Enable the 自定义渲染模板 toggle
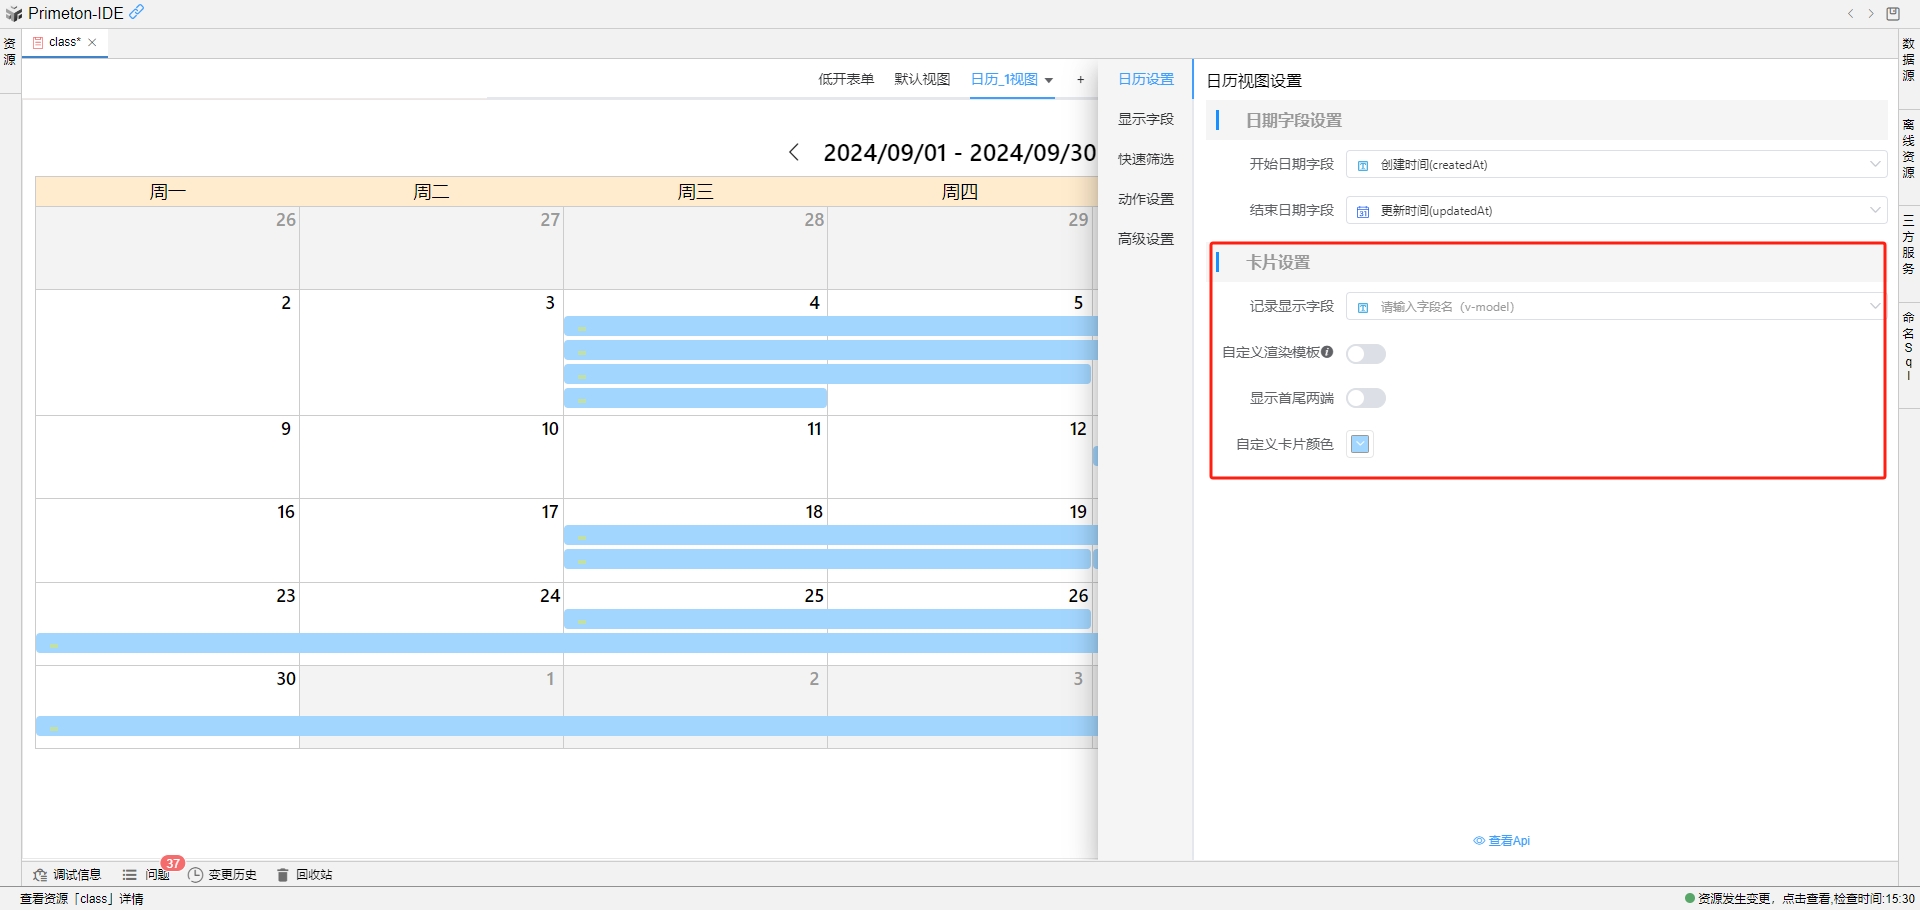Viewport: 1920px width, 911px height. tap(1366, 353)
